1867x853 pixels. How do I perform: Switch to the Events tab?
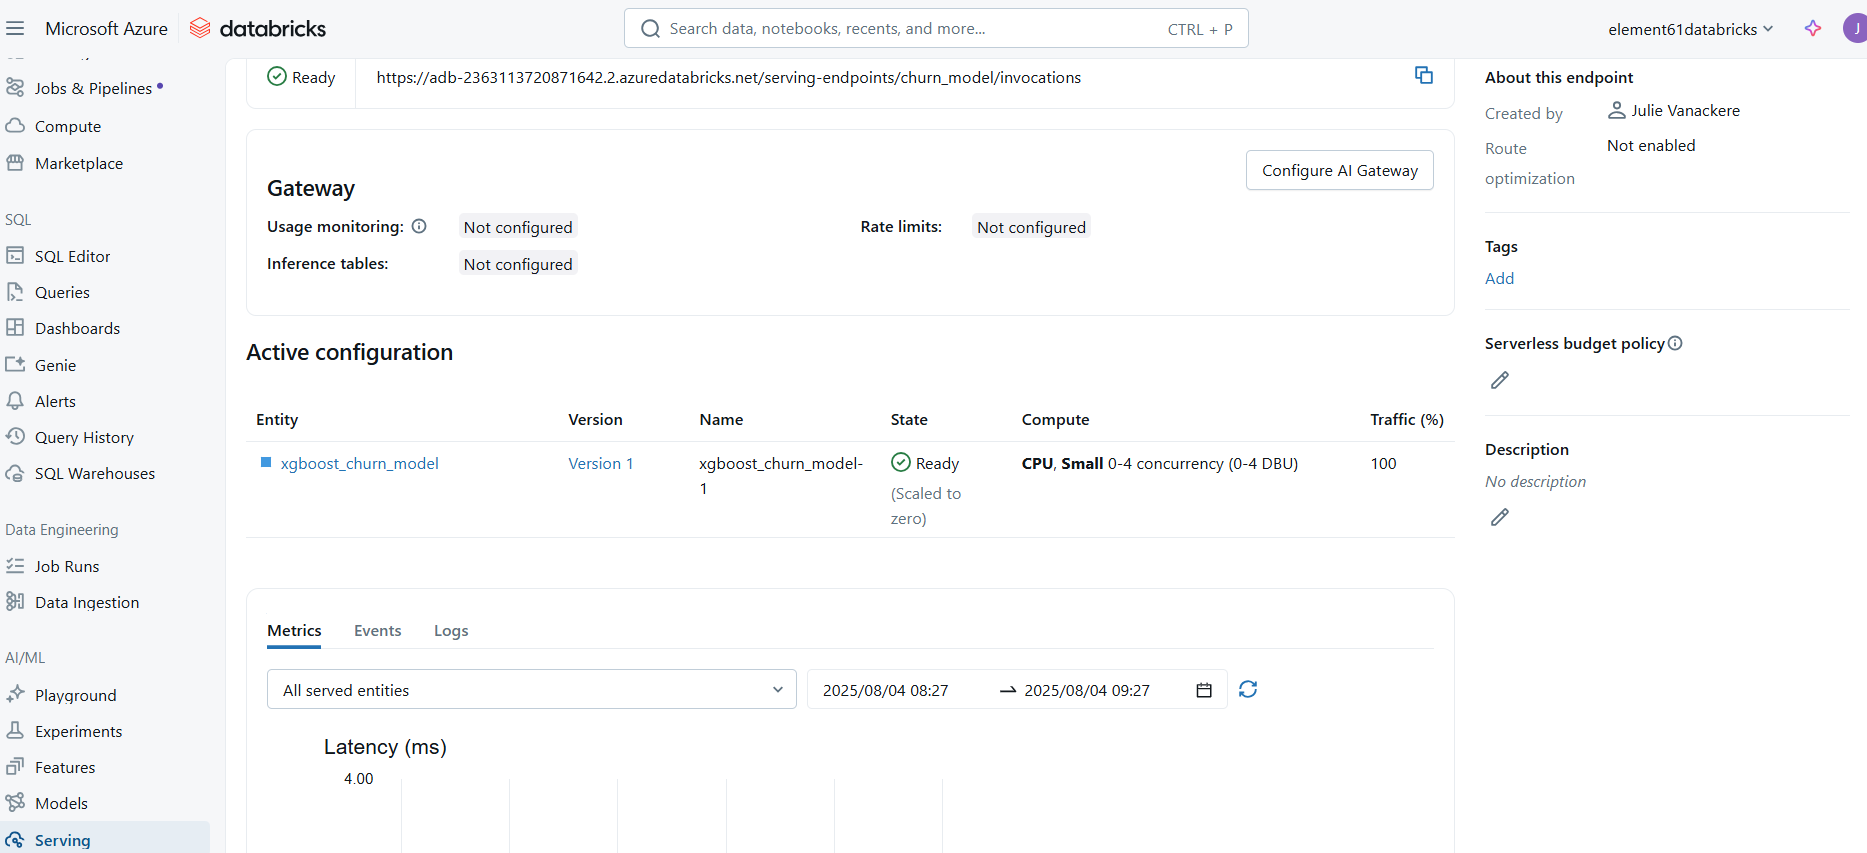(x=377, y=631)
